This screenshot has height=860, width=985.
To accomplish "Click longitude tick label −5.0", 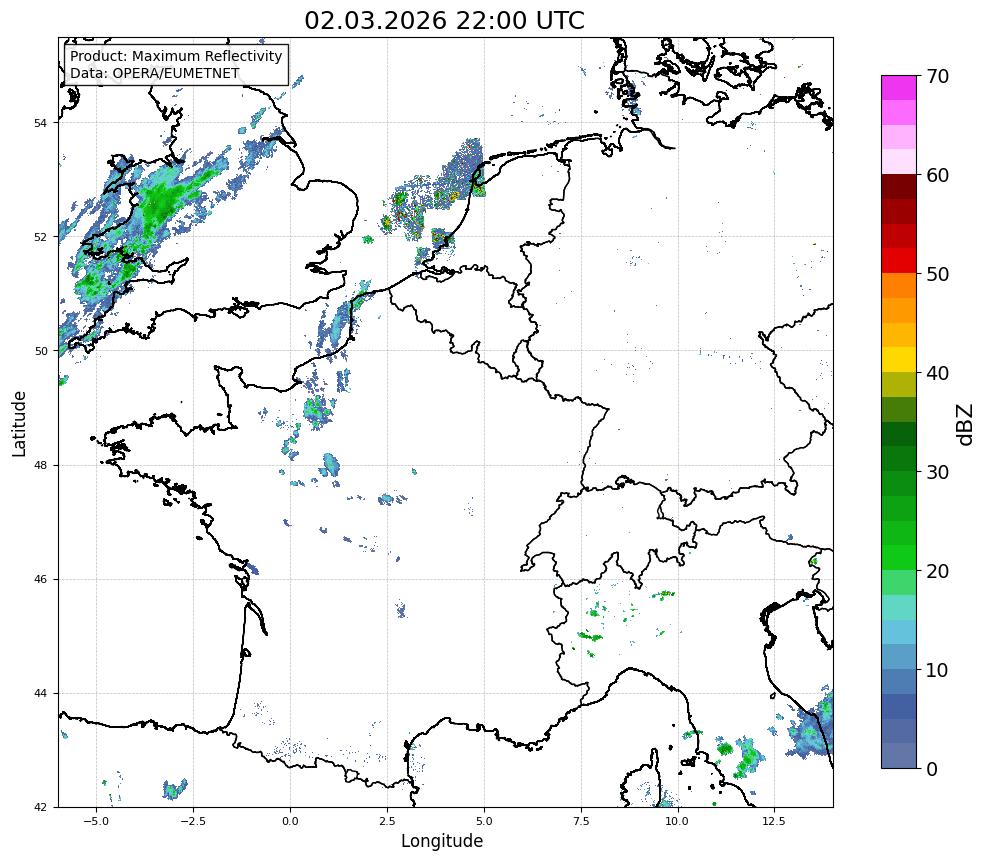I will (x=97, y=821).
